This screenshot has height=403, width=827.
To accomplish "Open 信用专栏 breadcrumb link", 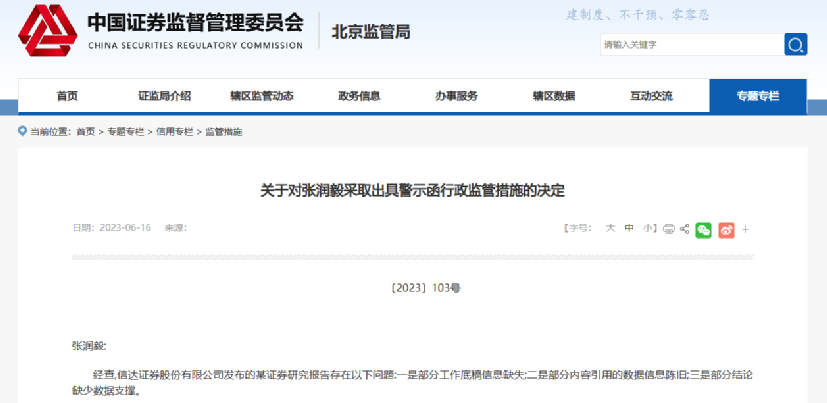I will 174,132.
